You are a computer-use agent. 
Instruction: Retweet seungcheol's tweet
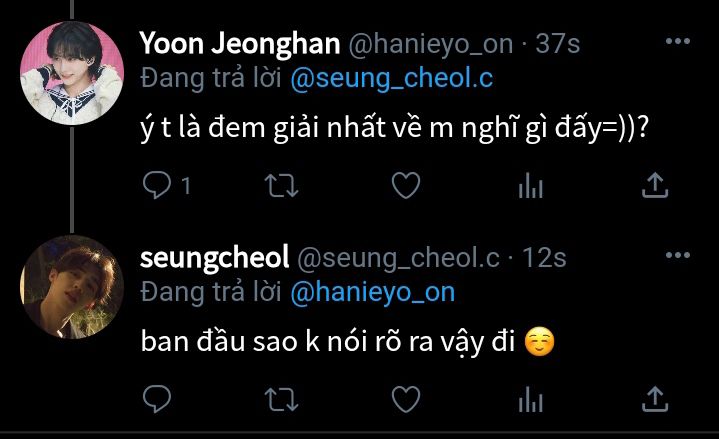pyautogui.click(x=282, y=399)
